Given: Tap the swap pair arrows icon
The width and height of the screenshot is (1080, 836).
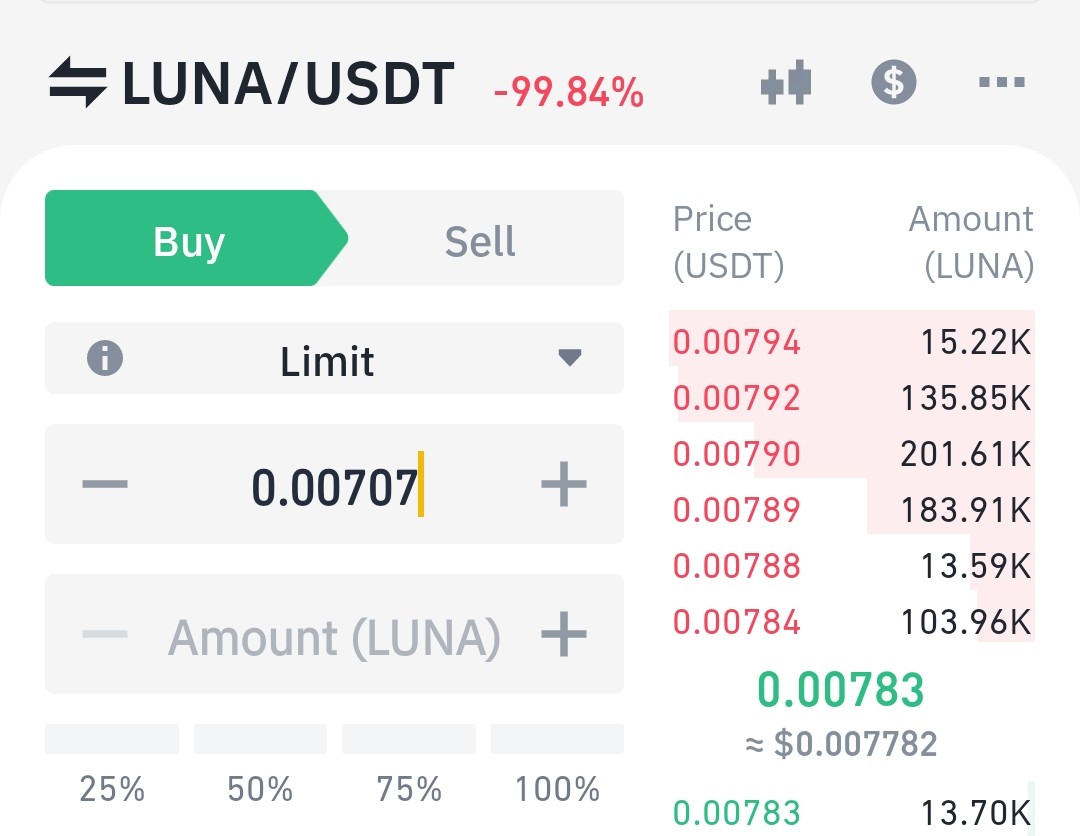Looking at the screenshot, I should point(77,82).
